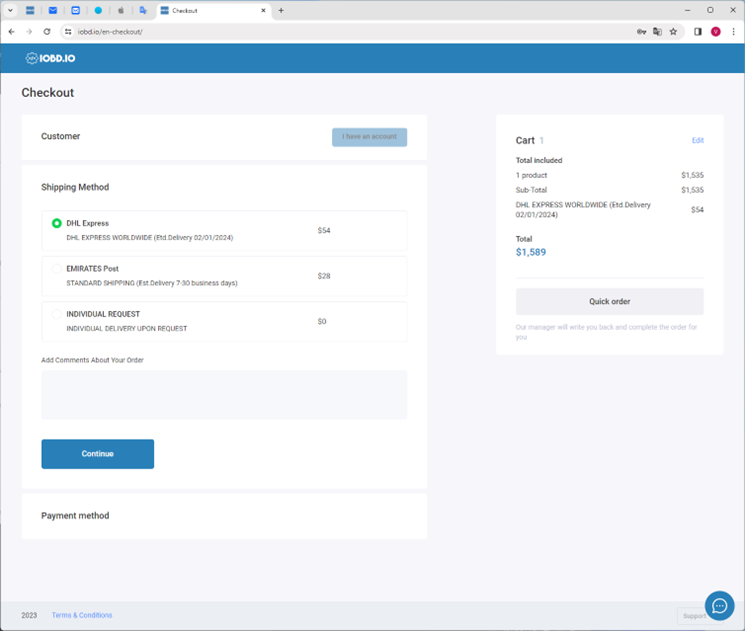Switch to the Checkout tab
The image size is (745, 631).
pyautogui.click(x=210, y=10)
